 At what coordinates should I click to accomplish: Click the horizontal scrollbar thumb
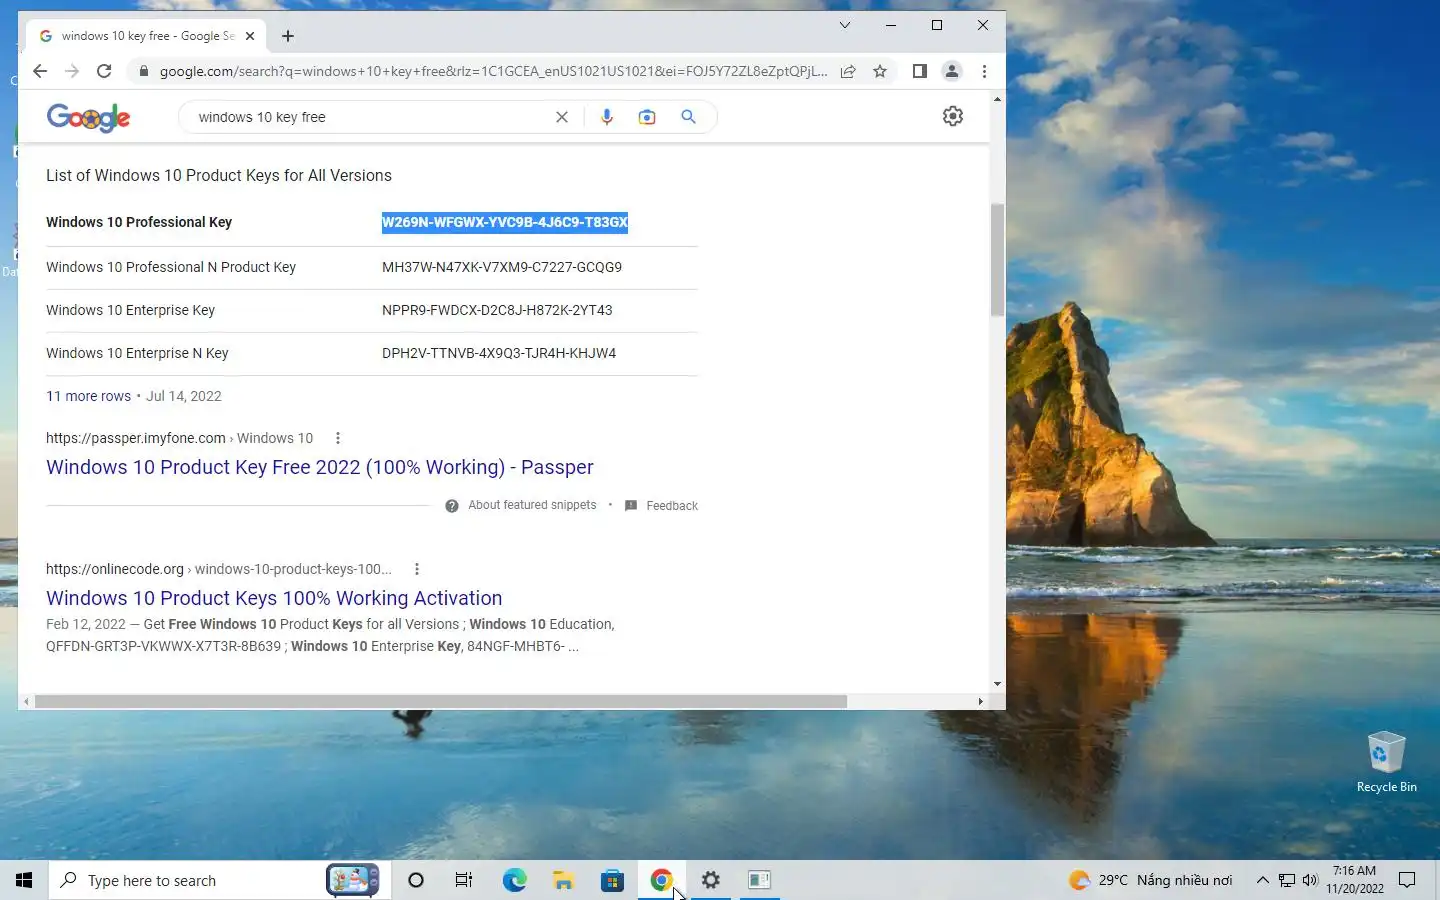441,702
